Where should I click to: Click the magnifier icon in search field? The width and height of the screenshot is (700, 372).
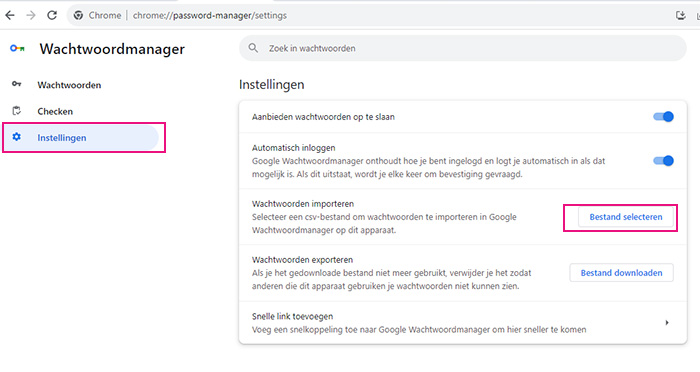[253, 48]
